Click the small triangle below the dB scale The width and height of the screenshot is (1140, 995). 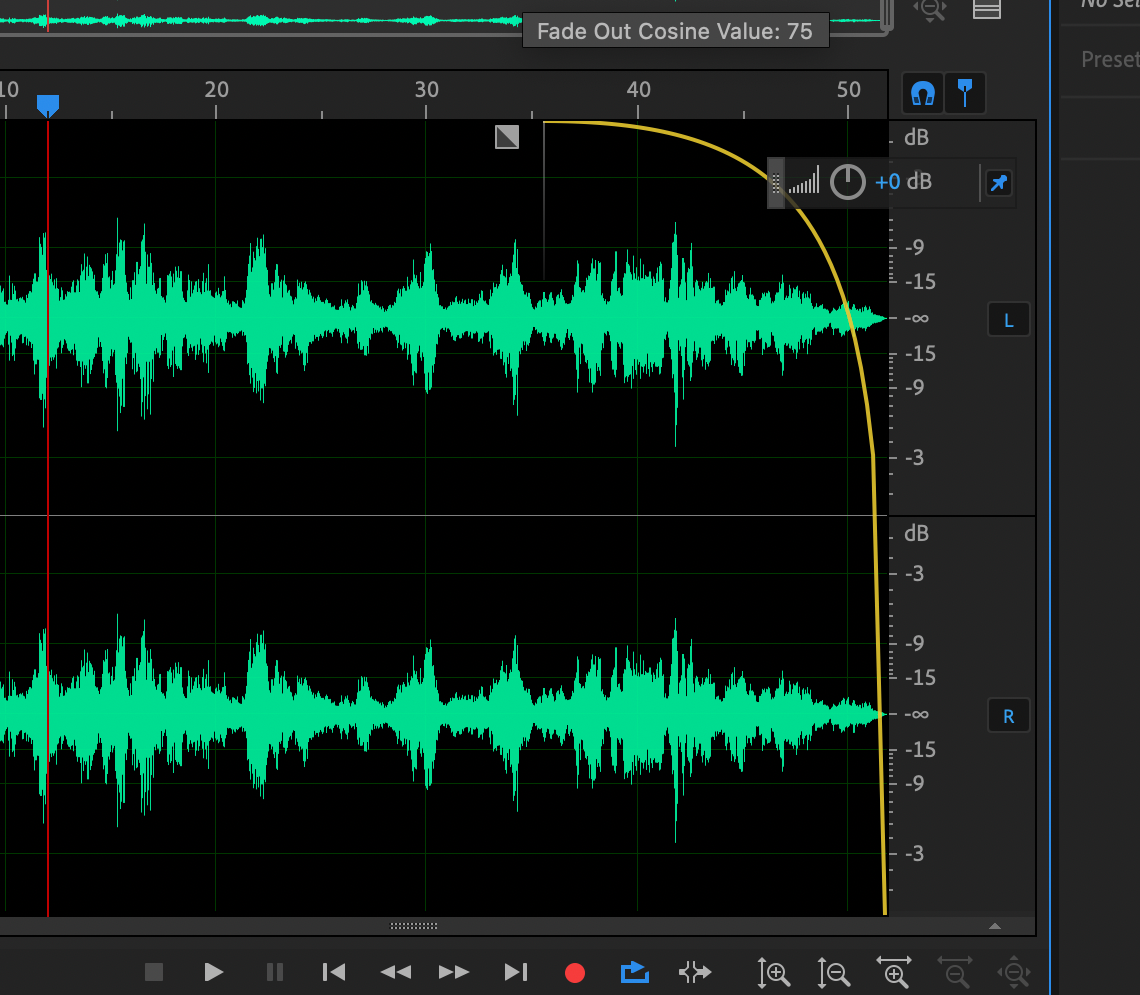[x=995, y=926]
